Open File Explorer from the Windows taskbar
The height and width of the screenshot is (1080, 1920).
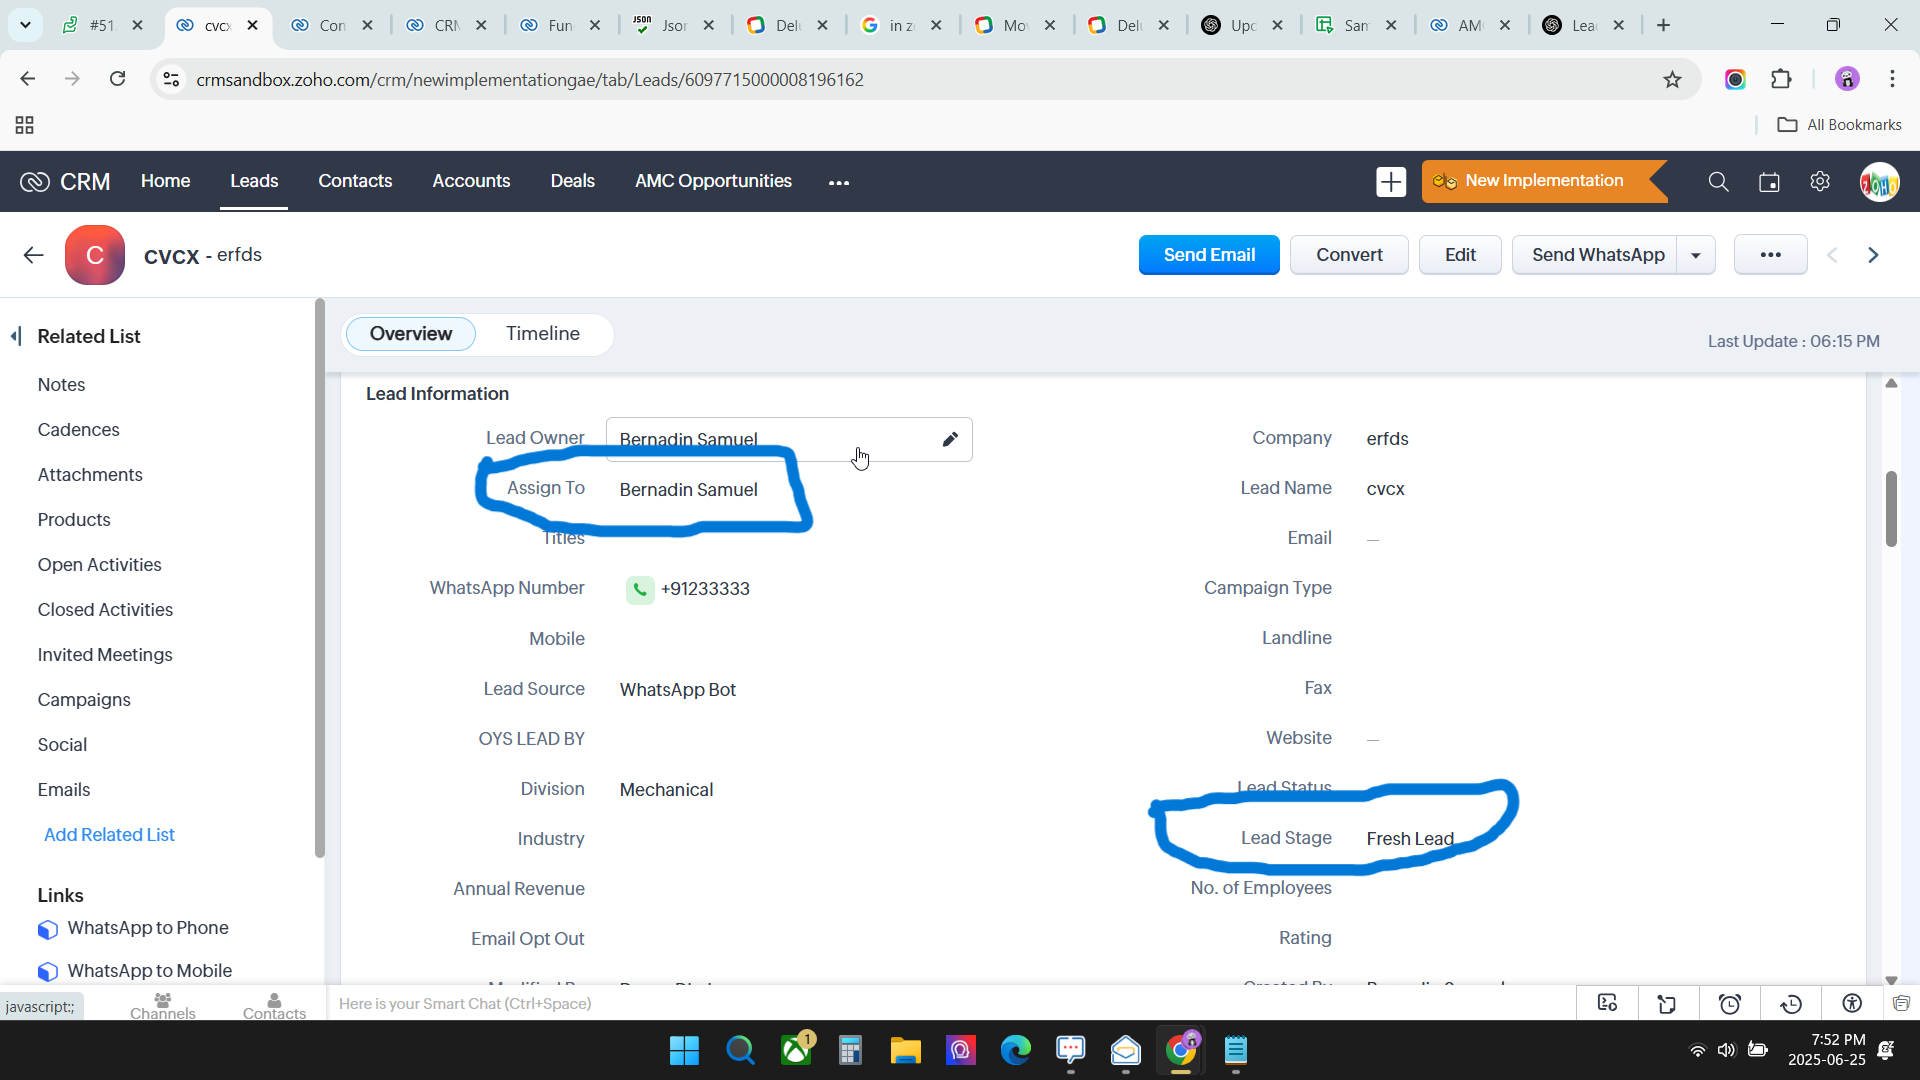pos(905,1051)
